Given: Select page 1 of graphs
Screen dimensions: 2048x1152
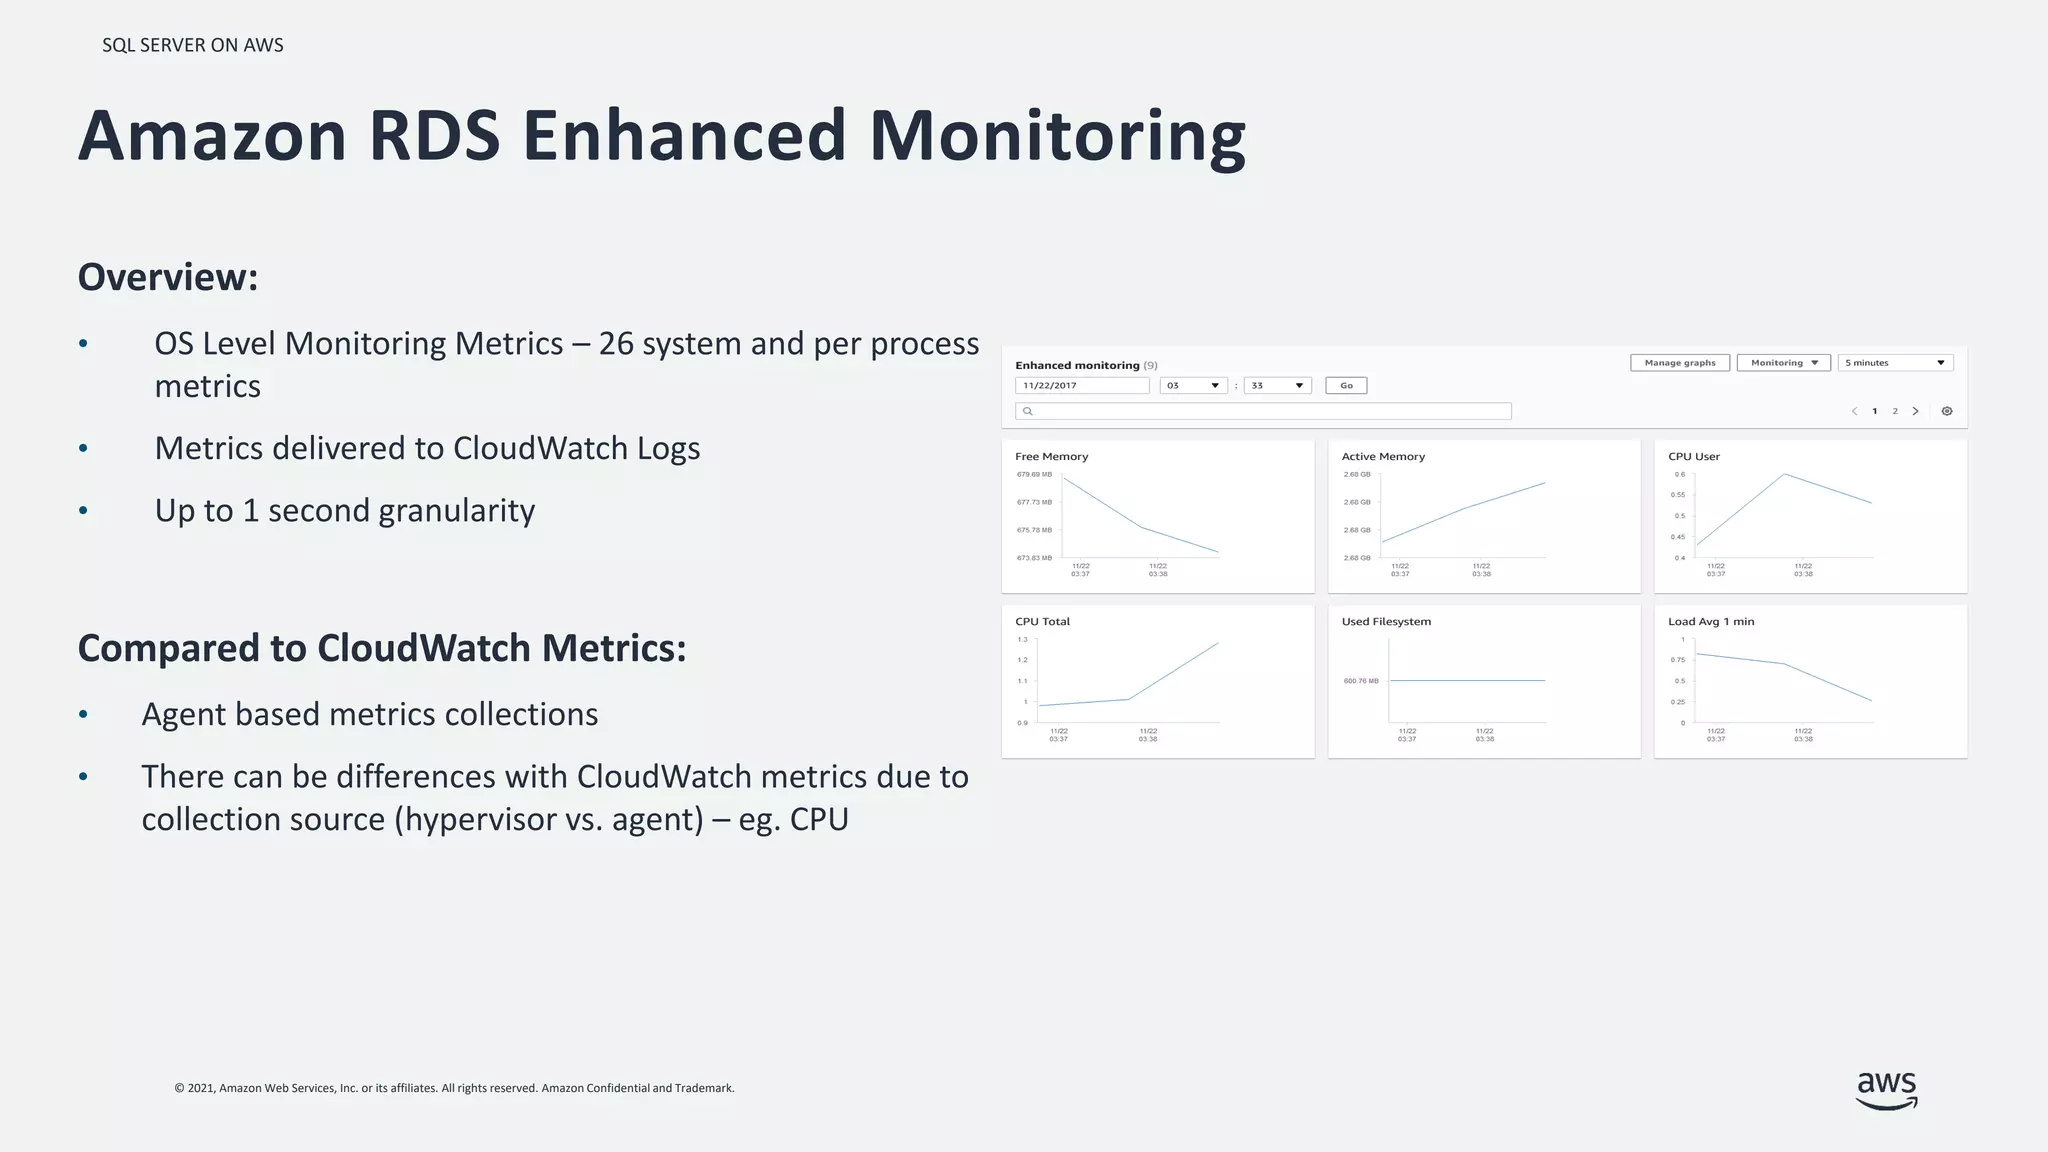Looking at the screenshot, I should pyautogui.click(x=1874, y=411).
